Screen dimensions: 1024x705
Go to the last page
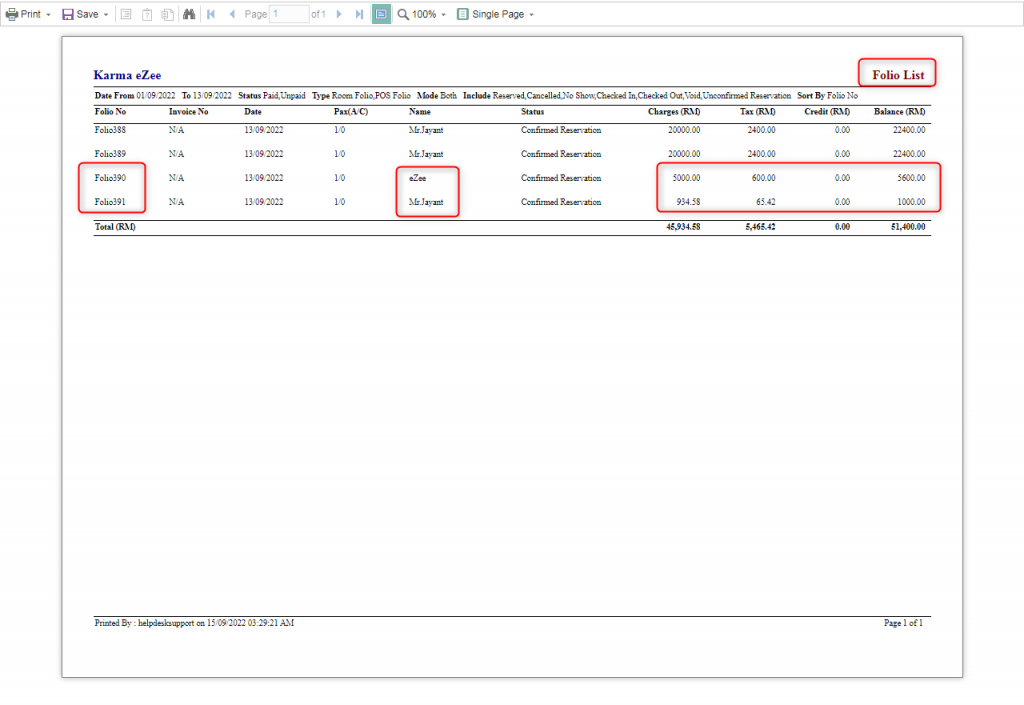[359, 14]
